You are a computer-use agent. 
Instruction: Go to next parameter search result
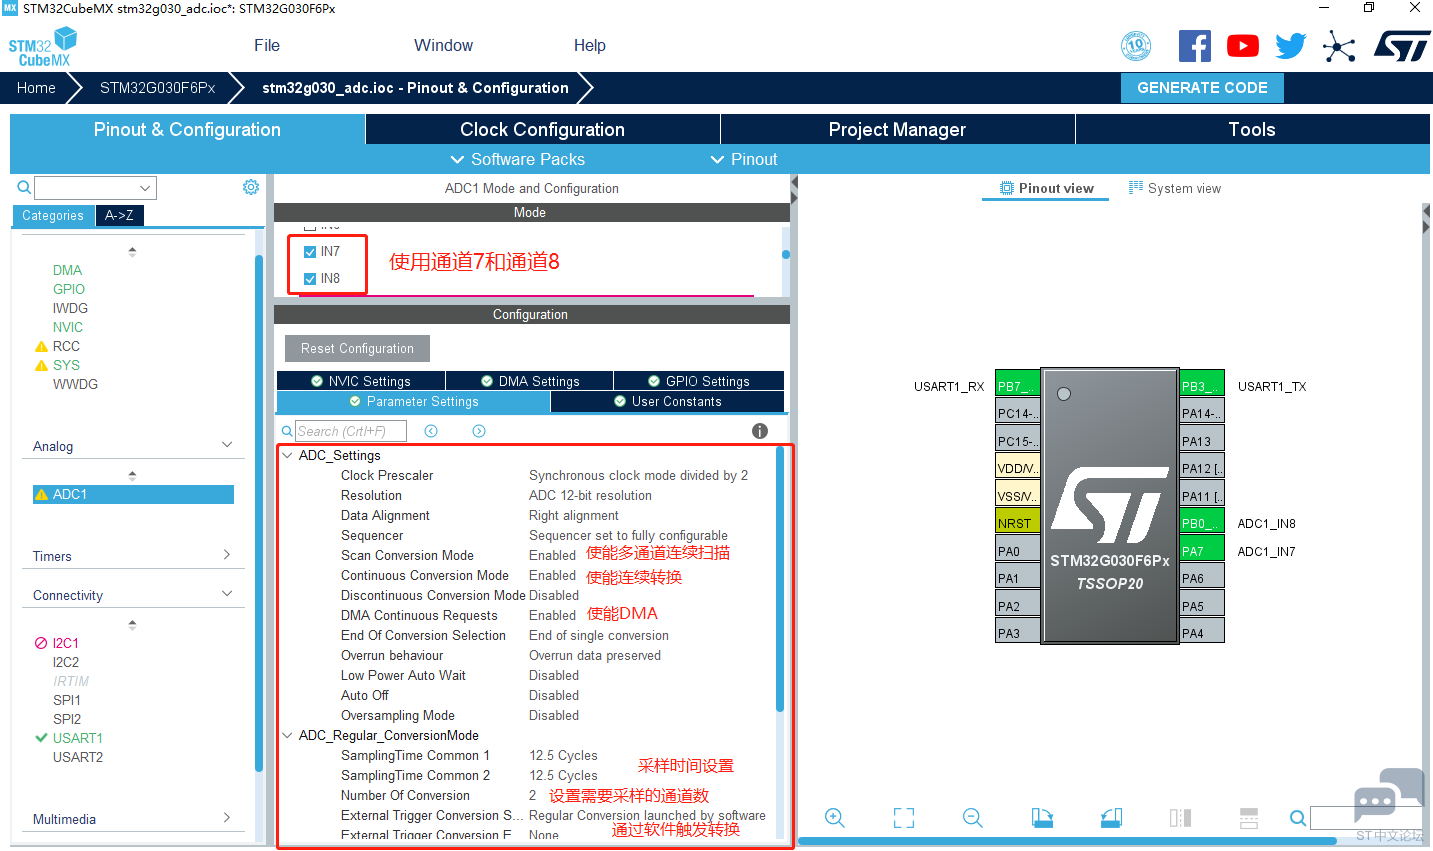479,431
